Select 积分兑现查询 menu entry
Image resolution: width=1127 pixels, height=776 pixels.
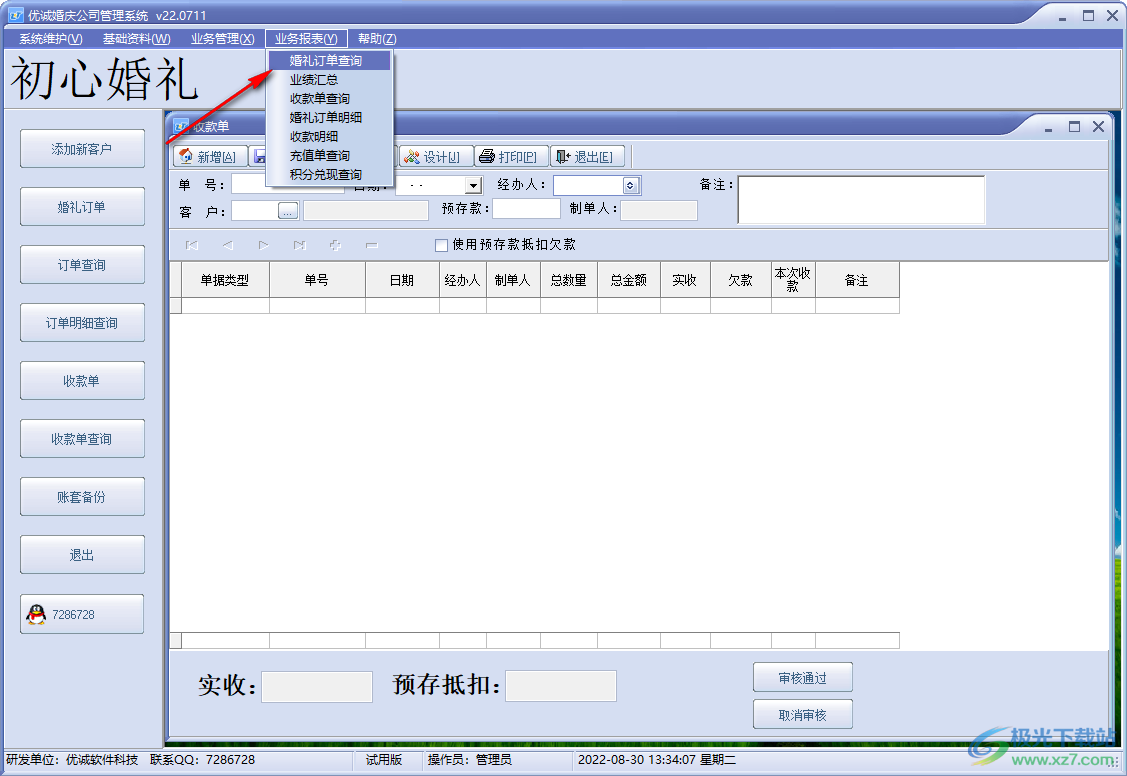pyautogui.click(x=331, y=175)
